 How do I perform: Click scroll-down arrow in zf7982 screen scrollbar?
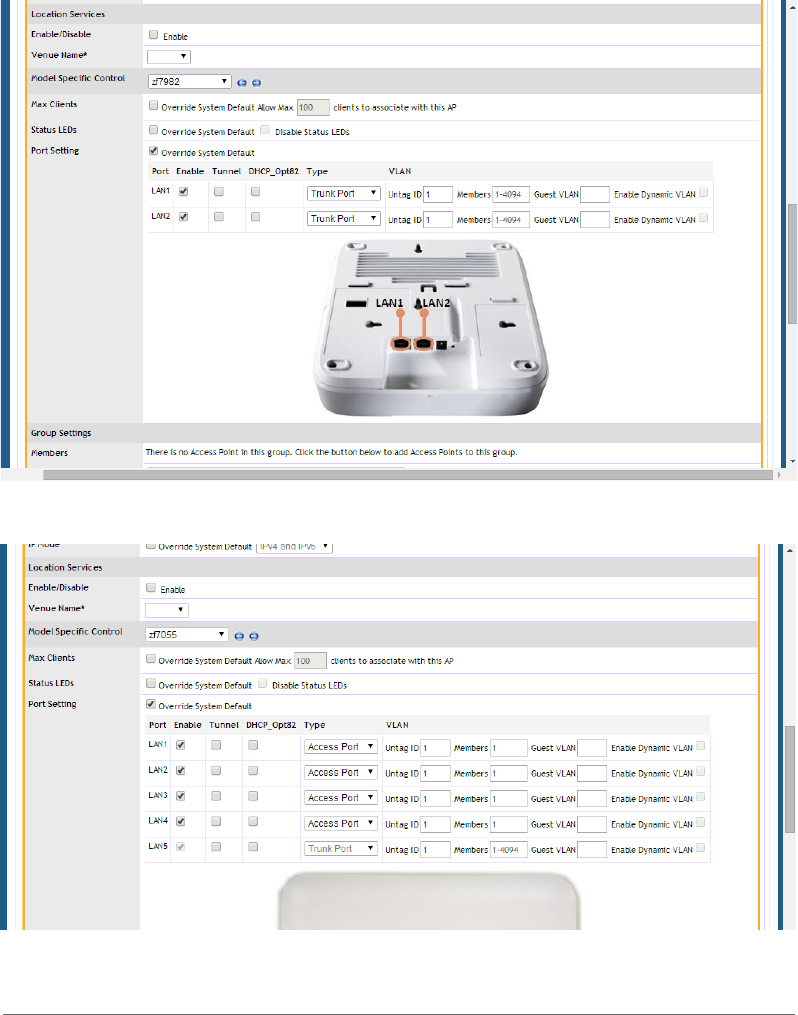[792, 462]
